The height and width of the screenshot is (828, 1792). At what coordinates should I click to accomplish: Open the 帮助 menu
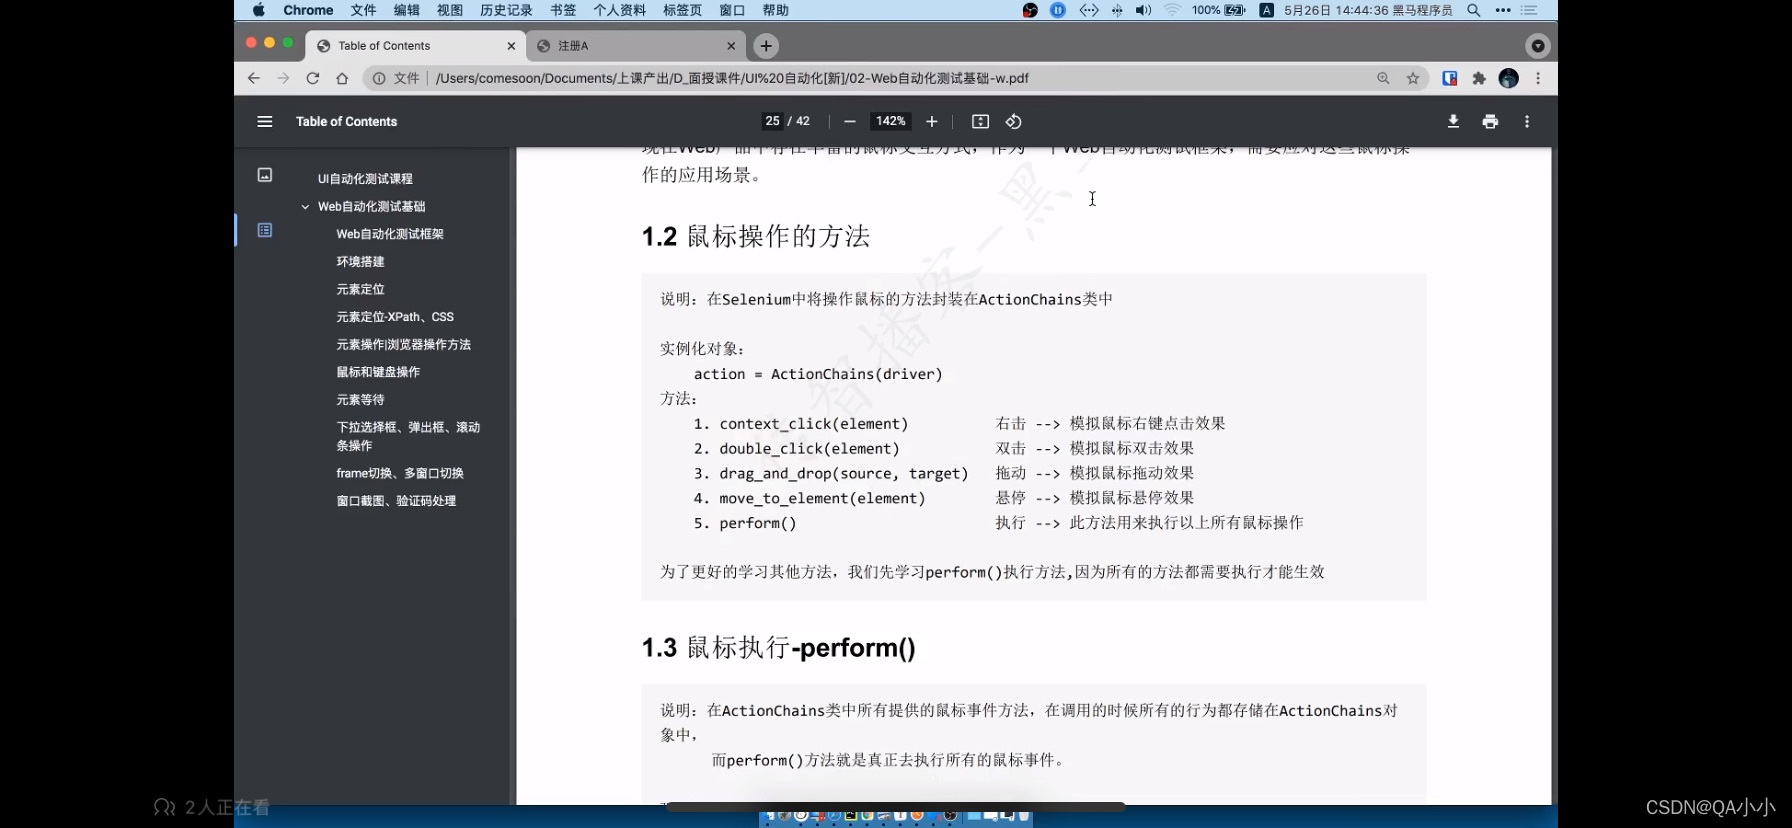pos(776,10)
